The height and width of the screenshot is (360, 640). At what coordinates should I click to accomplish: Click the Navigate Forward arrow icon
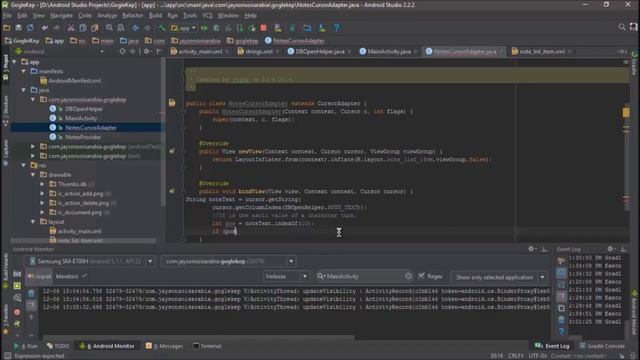(x=147, y=28)
